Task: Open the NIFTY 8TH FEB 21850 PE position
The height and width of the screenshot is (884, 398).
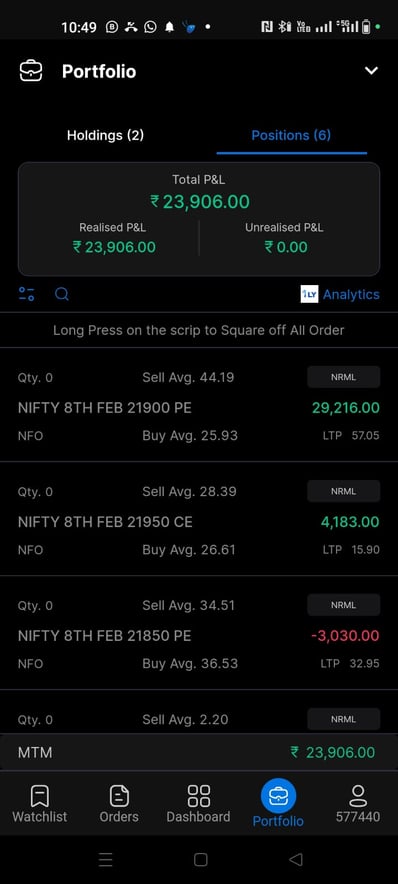Action: pos(199,633)
